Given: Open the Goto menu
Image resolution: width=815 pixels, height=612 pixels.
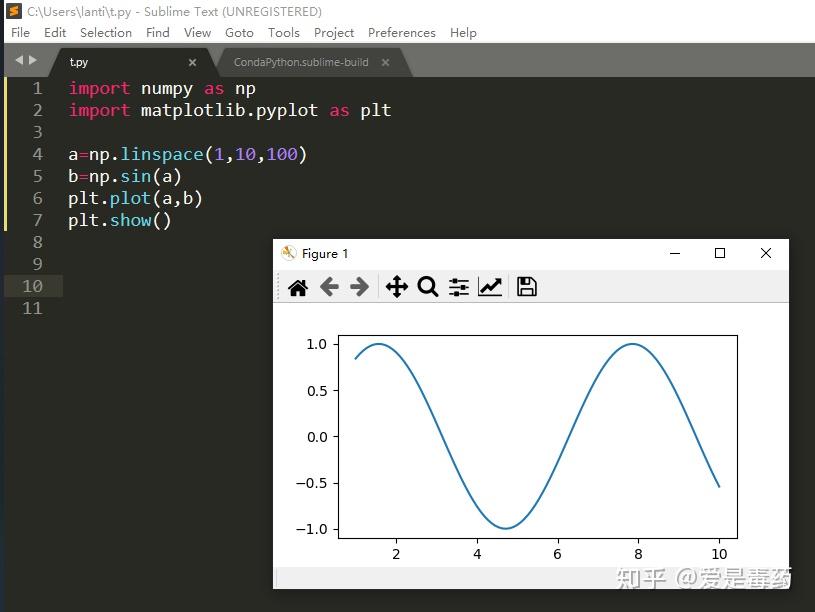Looking at the screenshot, I should click(239, 32).
